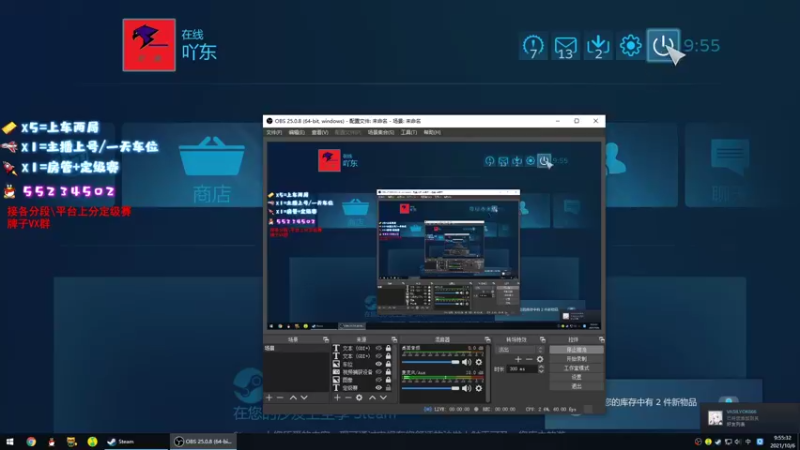
Task: Toggle lock on first text source
Action: pyautogui.click(x=388, y=348)
